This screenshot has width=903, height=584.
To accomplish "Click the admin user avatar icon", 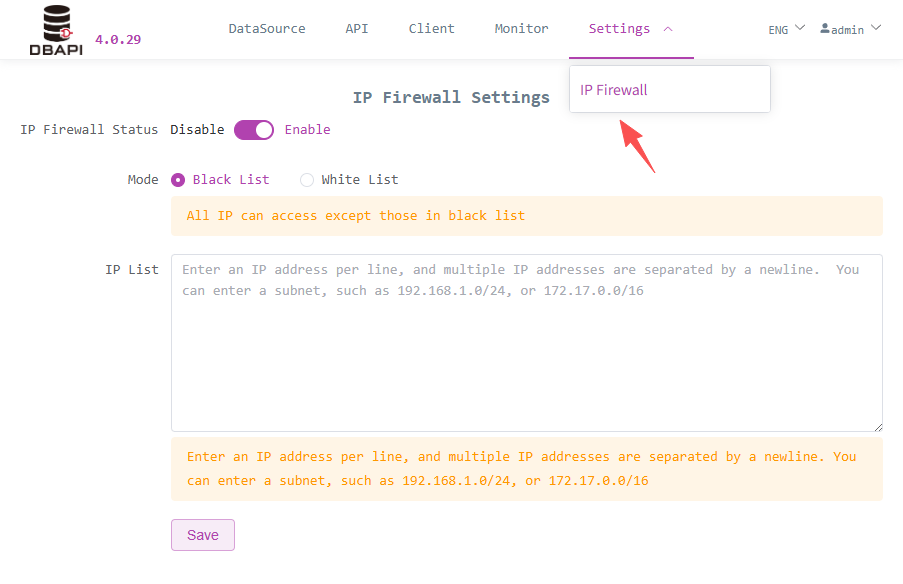I will [x=826, y=29].
